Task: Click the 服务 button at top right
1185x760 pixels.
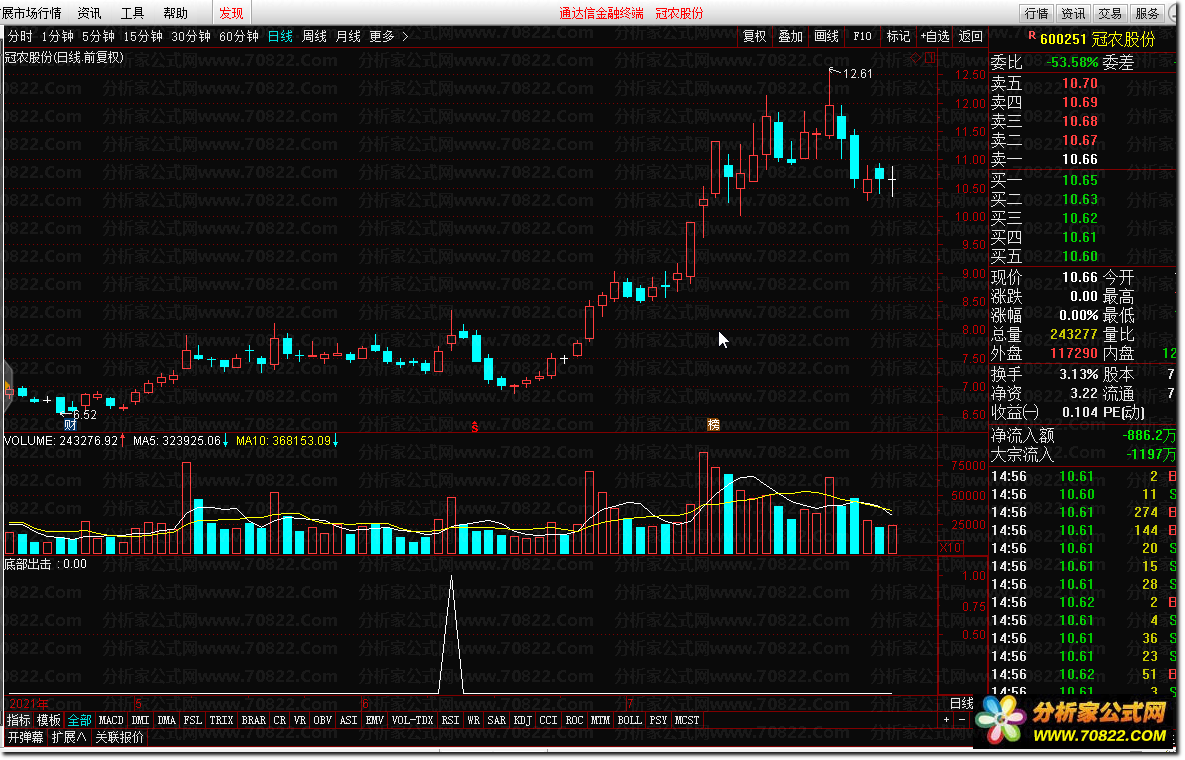Action: coord(1147,13)
